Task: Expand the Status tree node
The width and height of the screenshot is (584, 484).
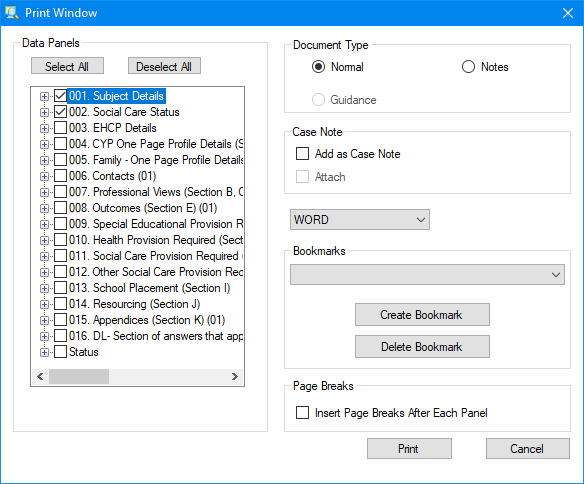Action: pyautogui.click(x=44, y=353)
